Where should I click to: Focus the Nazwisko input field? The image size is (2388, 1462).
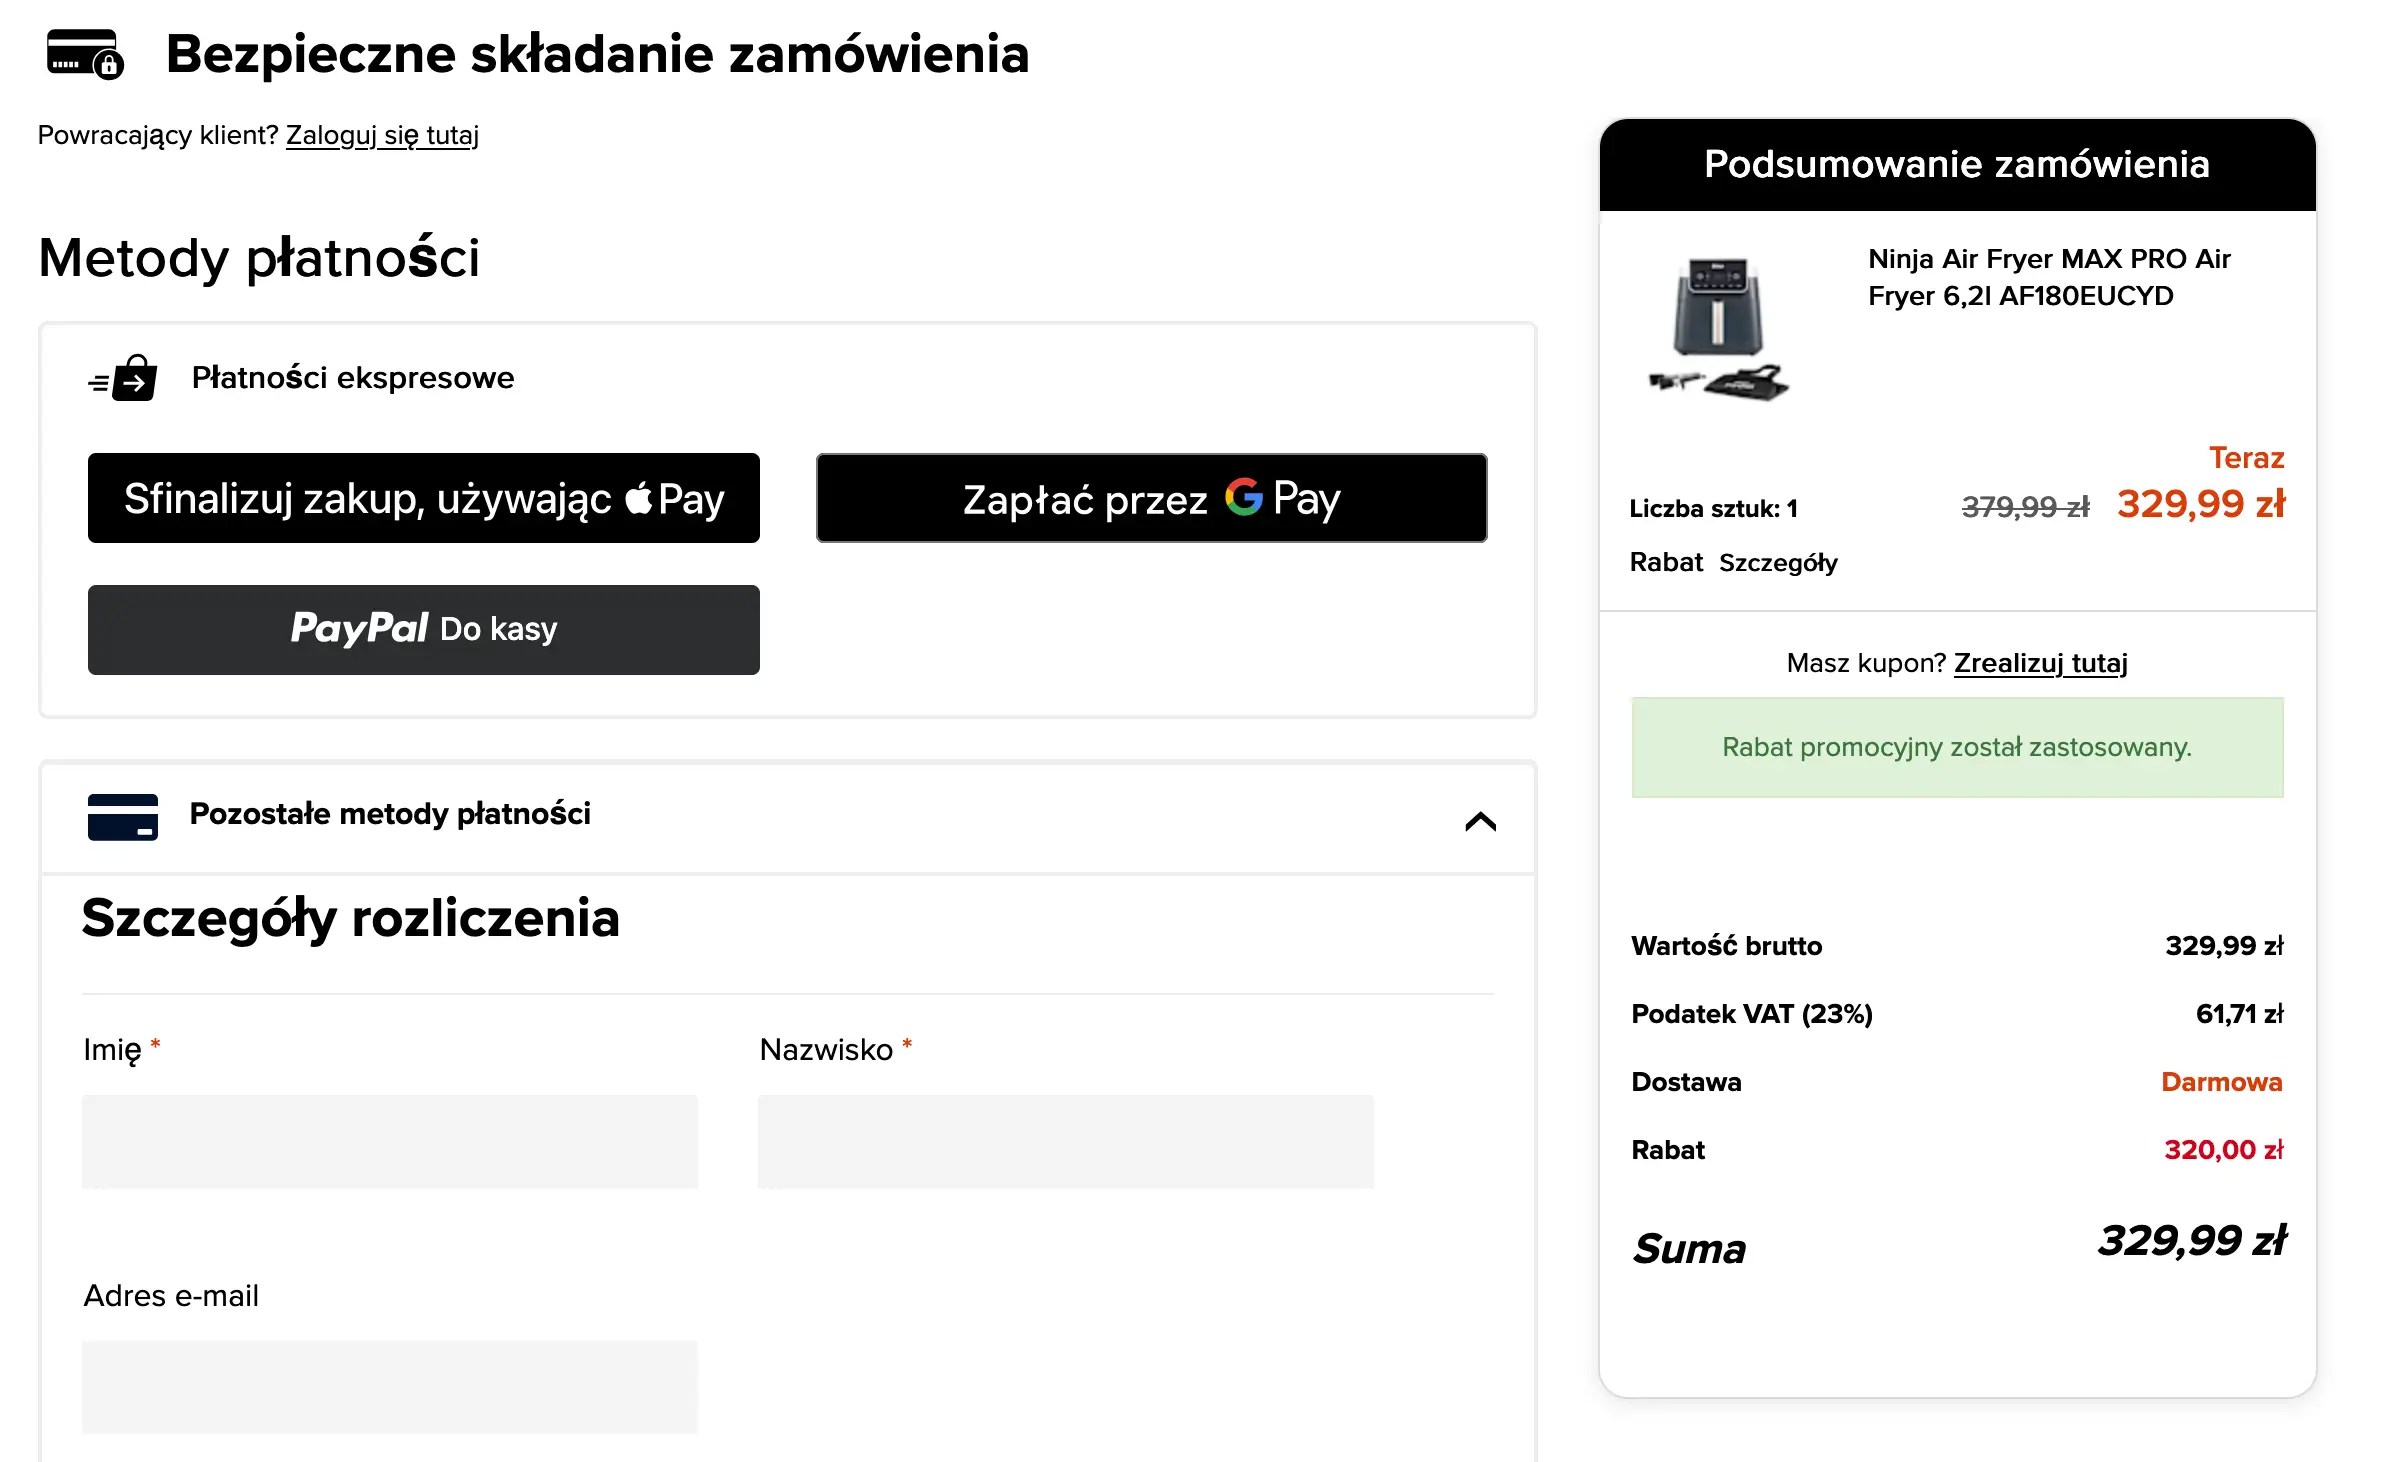pos(1065,1141)
